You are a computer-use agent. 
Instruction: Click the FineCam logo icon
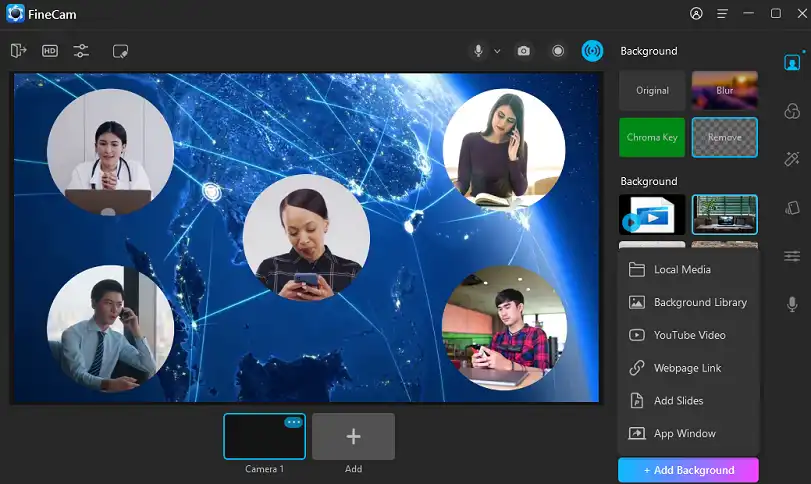[x=15, y=13]
